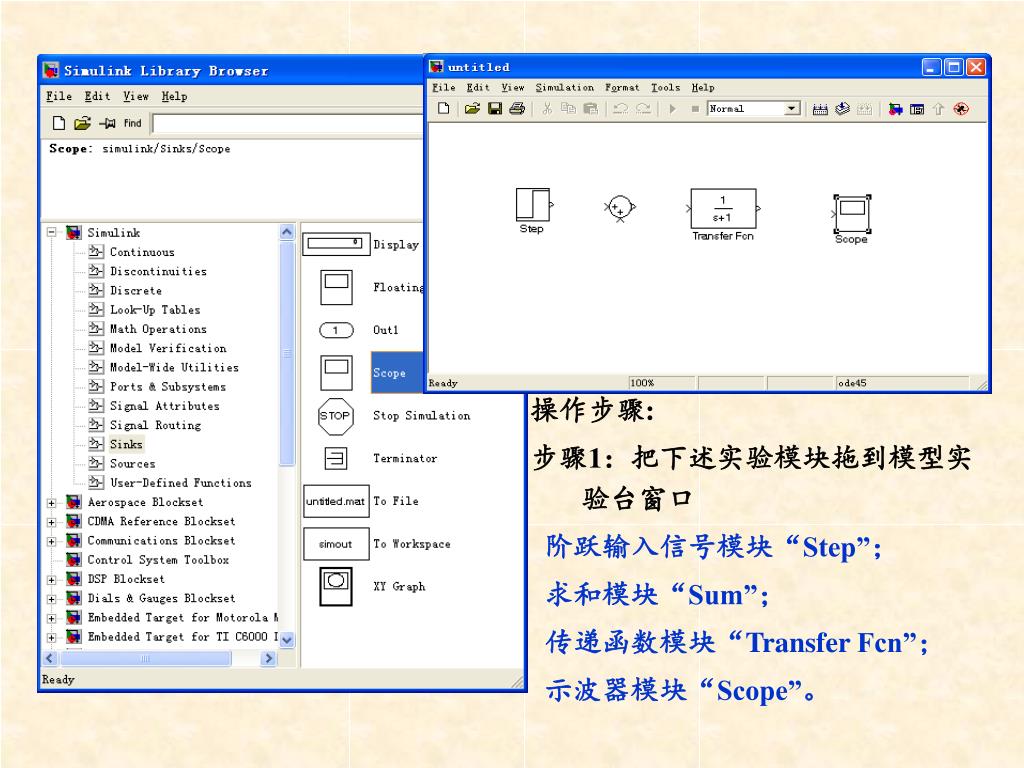Stop simulation with the square stop icon
1024x768 pixels.
tap(695, 108)
